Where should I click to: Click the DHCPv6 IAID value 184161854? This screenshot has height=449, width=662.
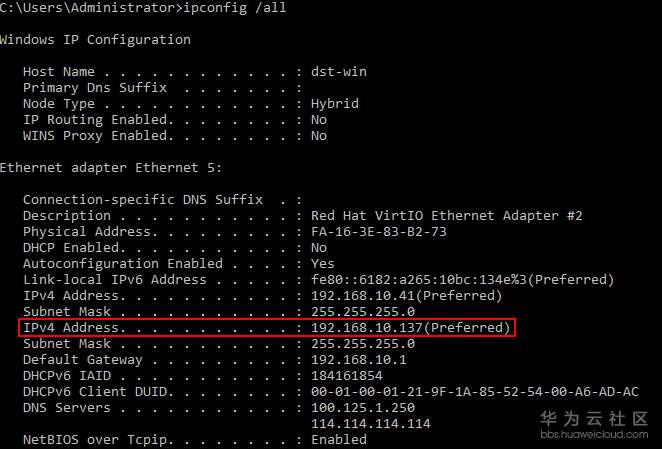[x=347, y=376]
